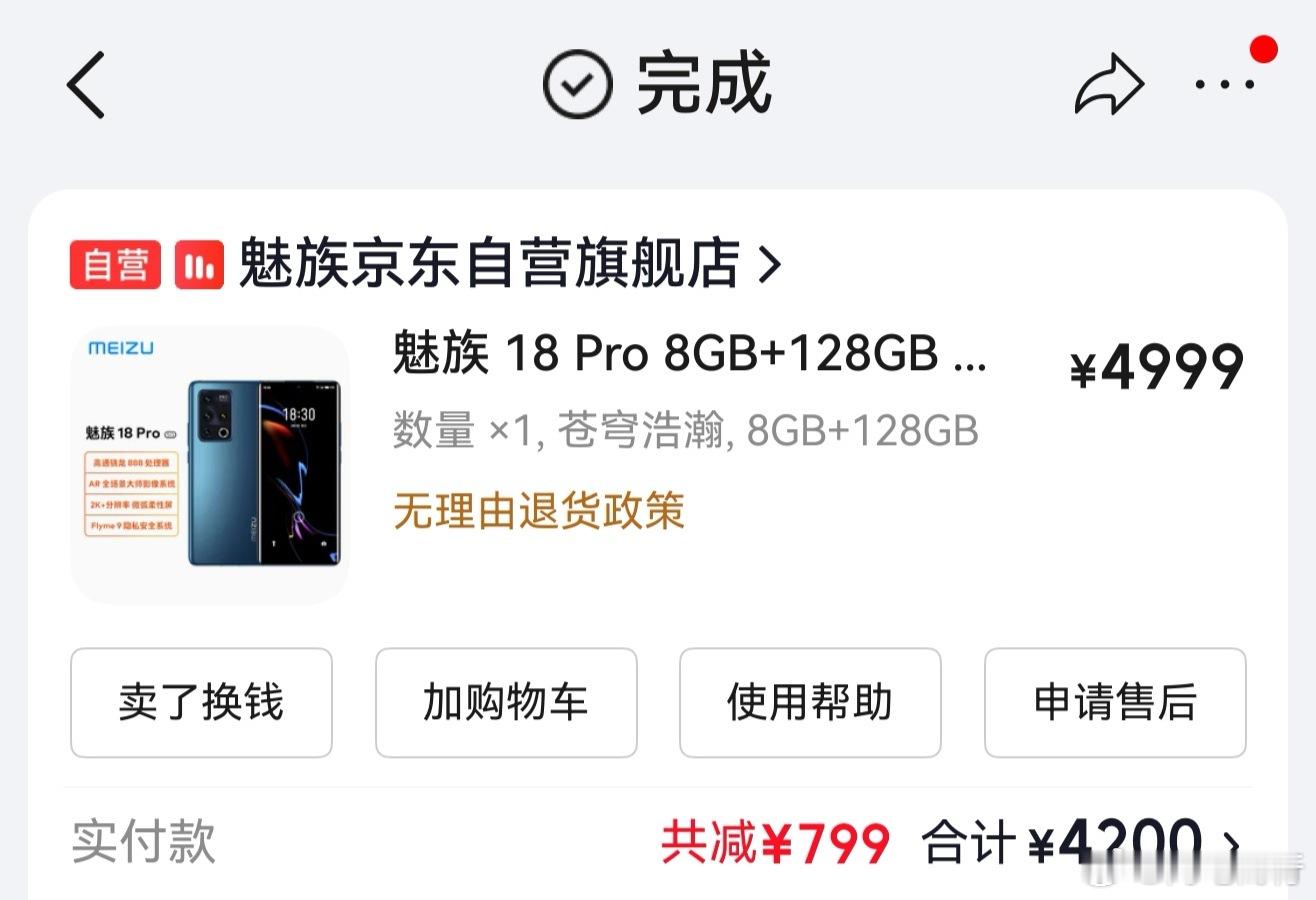
Task: Click the 卖了换钱 button
Action: pyautogui.click(x=201, y=702)
